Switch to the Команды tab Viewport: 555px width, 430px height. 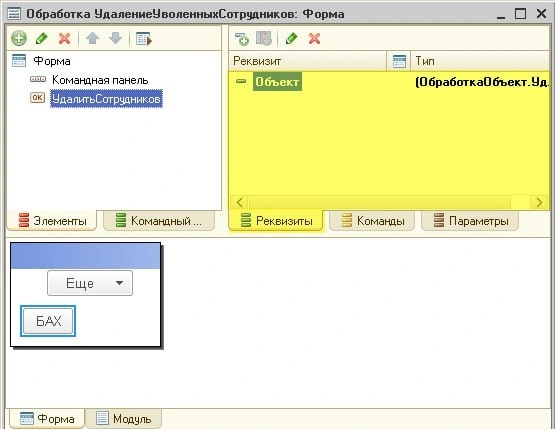click(372, 221)
